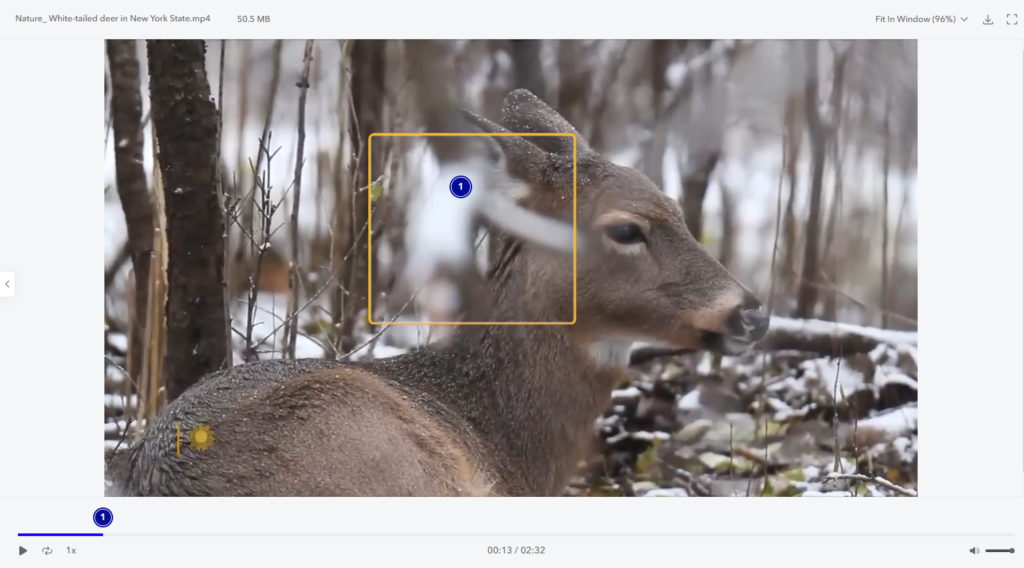1024x568 pixels.
Task: Select comment marker 1 on the timeline
Action: [103, 517]
